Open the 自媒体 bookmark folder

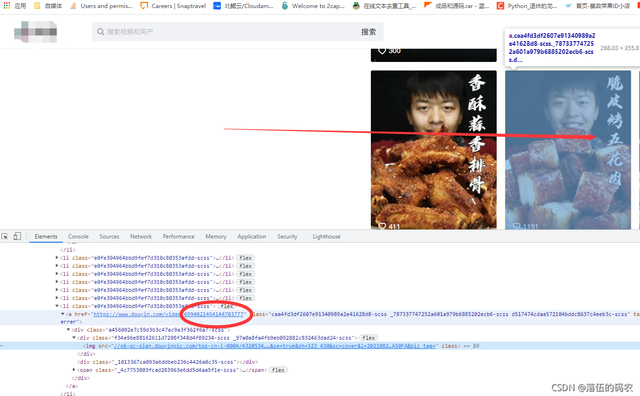point(48,6)
